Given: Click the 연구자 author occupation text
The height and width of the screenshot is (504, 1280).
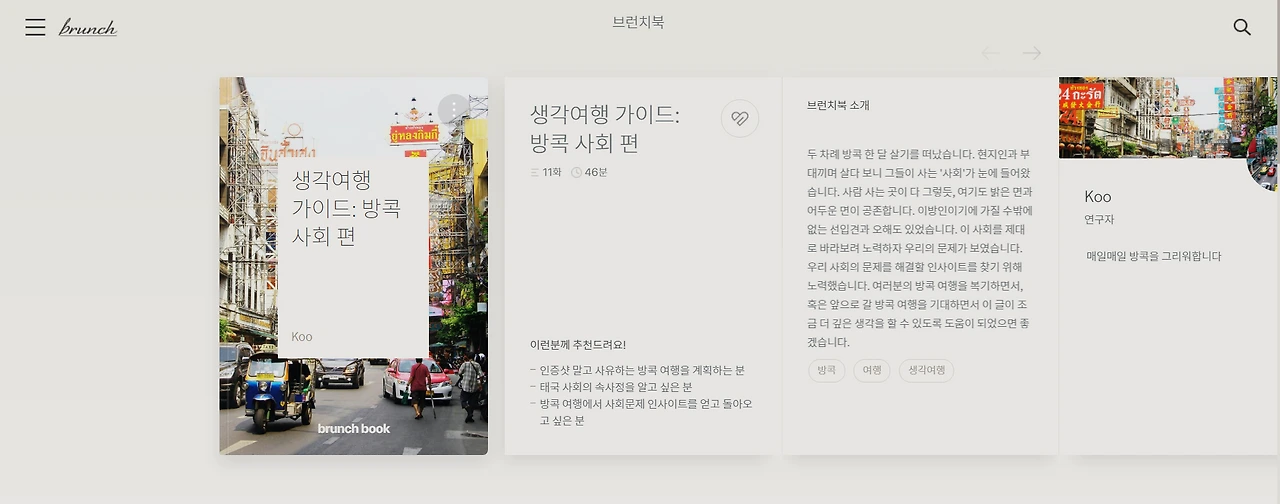Looking at the screenshot, I should [1099, 219].
